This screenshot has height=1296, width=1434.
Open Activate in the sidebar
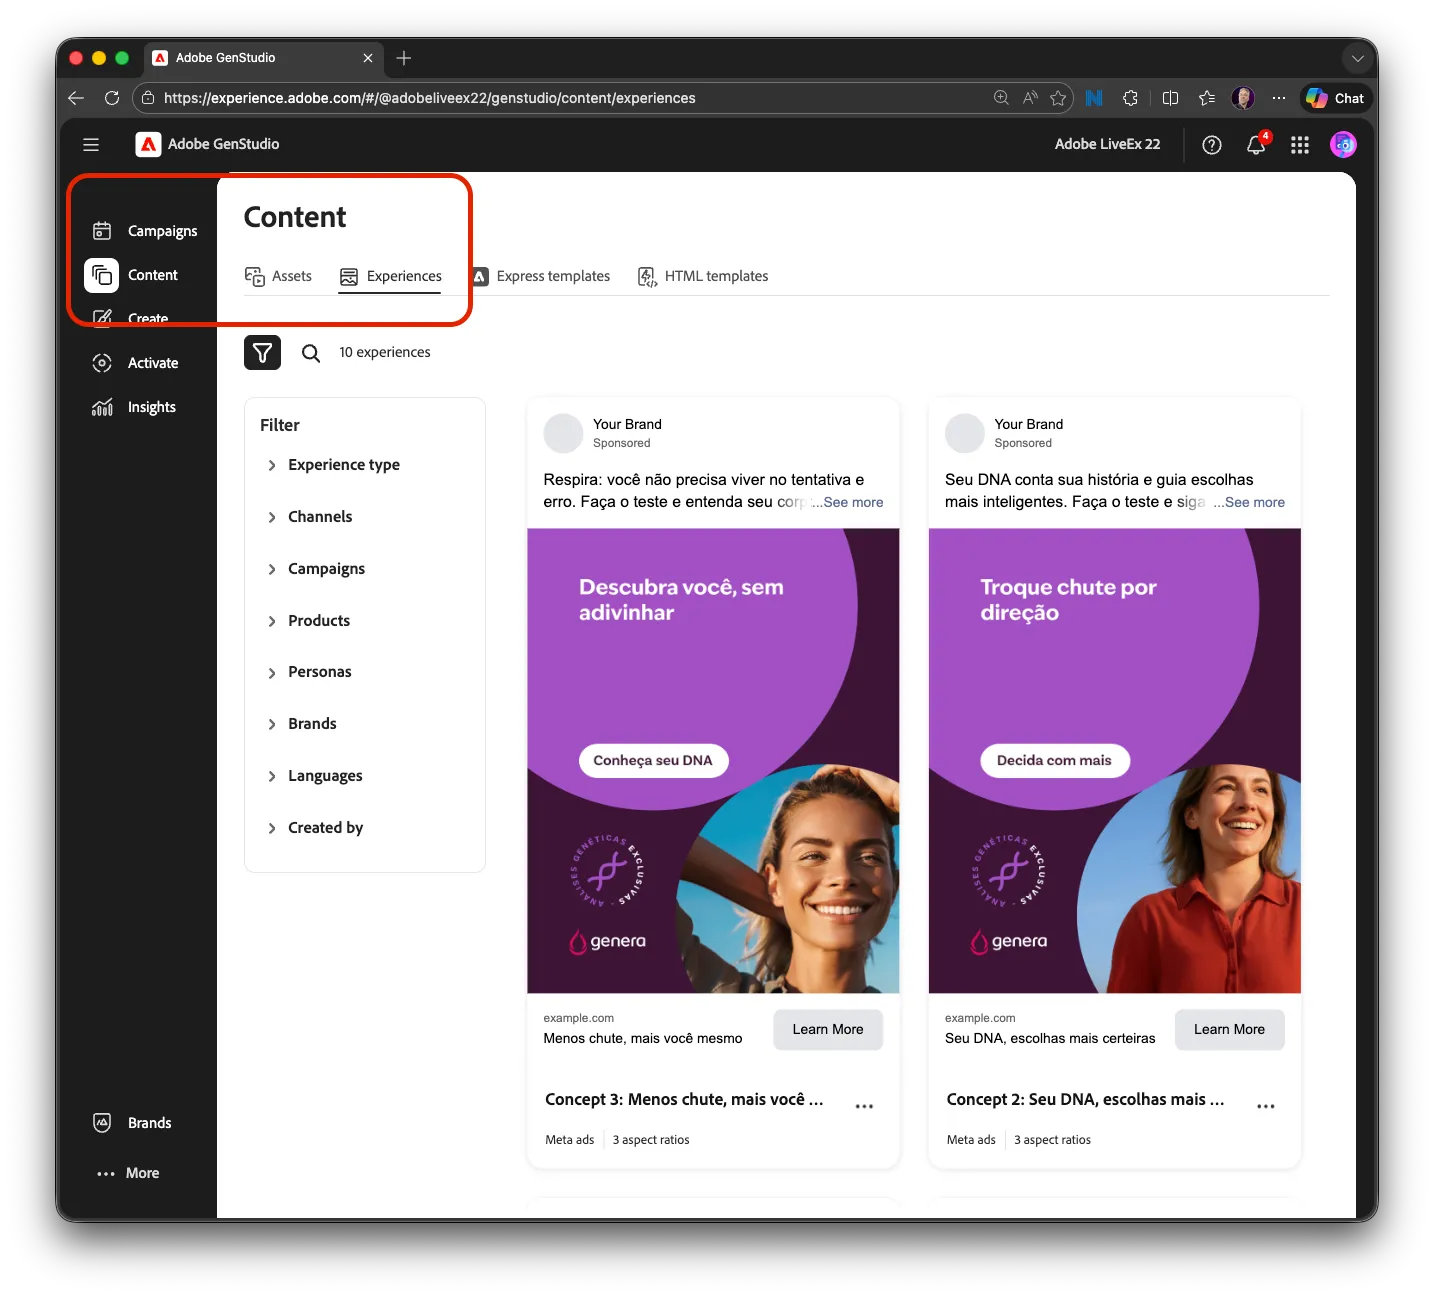pyautogui.click(x=134, y=363)
